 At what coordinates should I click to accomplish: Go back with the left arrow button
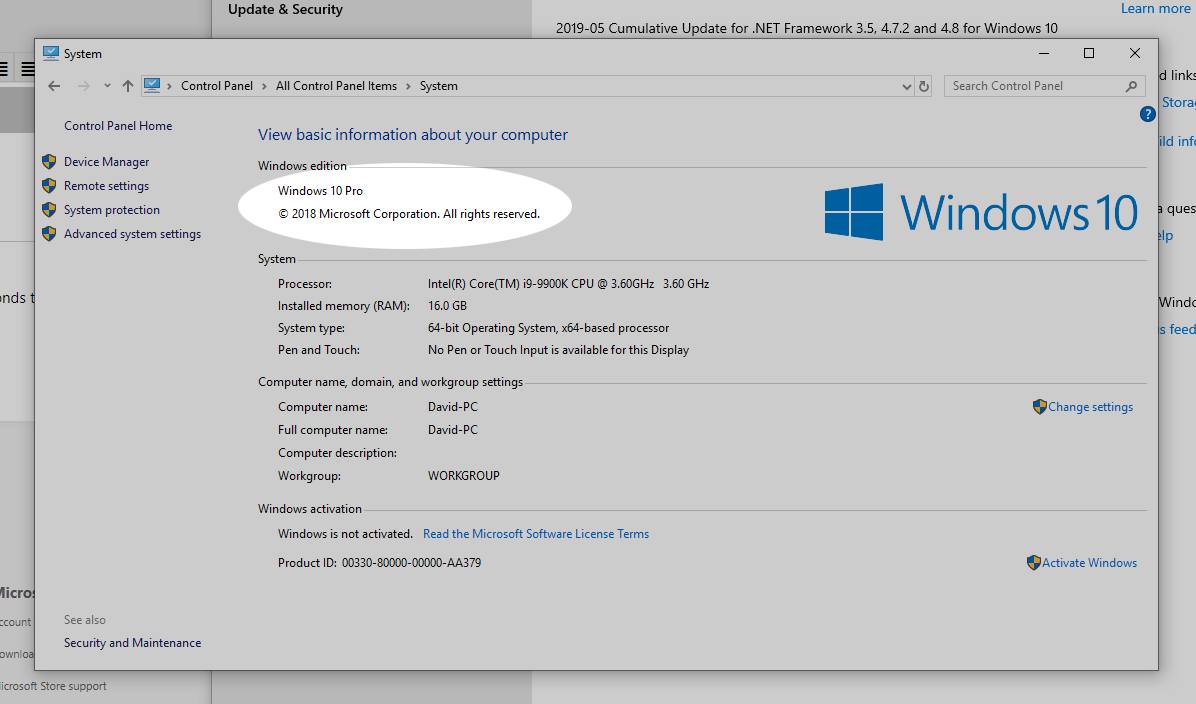tap(54, 86)
